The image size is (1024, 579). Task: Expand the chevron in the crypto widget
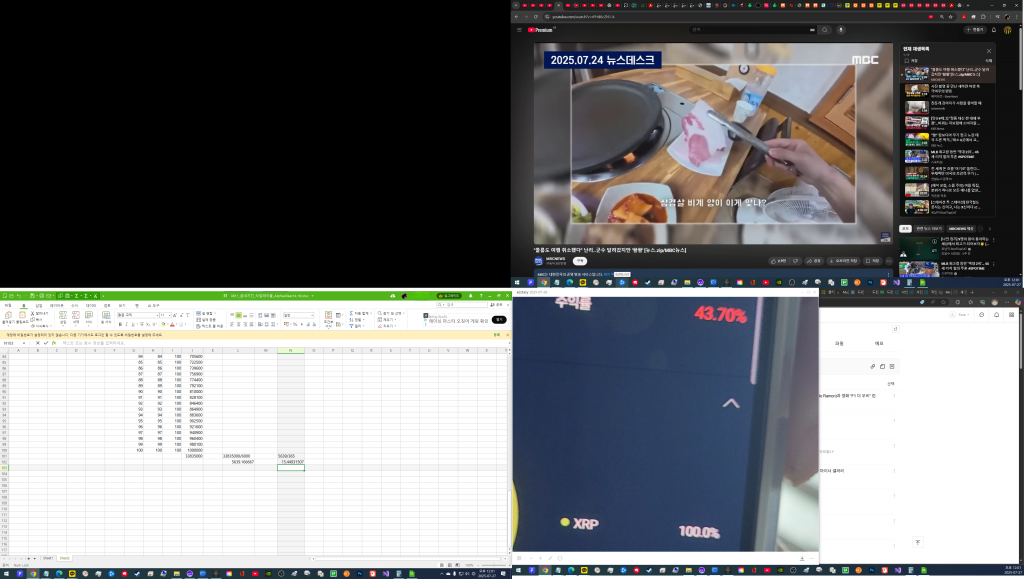coord(731,404)
